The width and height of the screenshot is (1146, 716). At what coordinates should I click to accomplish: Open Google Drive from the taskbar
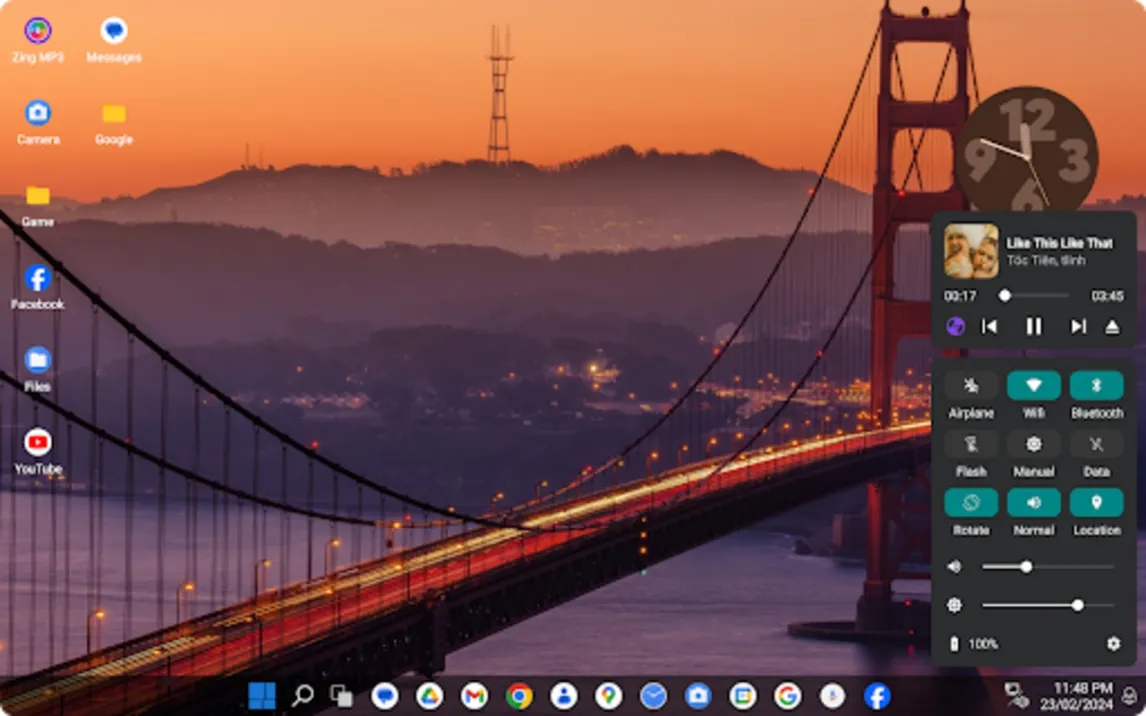pyautogui.click(x=430, y=696)
